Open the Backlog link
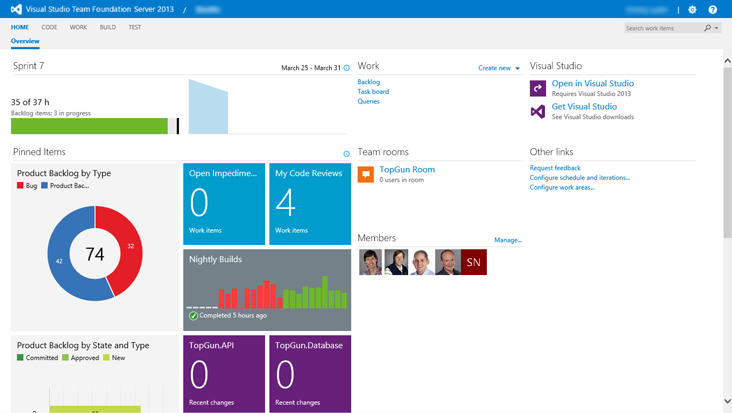This screenshot has height=413, width=732. coord(368,82)
